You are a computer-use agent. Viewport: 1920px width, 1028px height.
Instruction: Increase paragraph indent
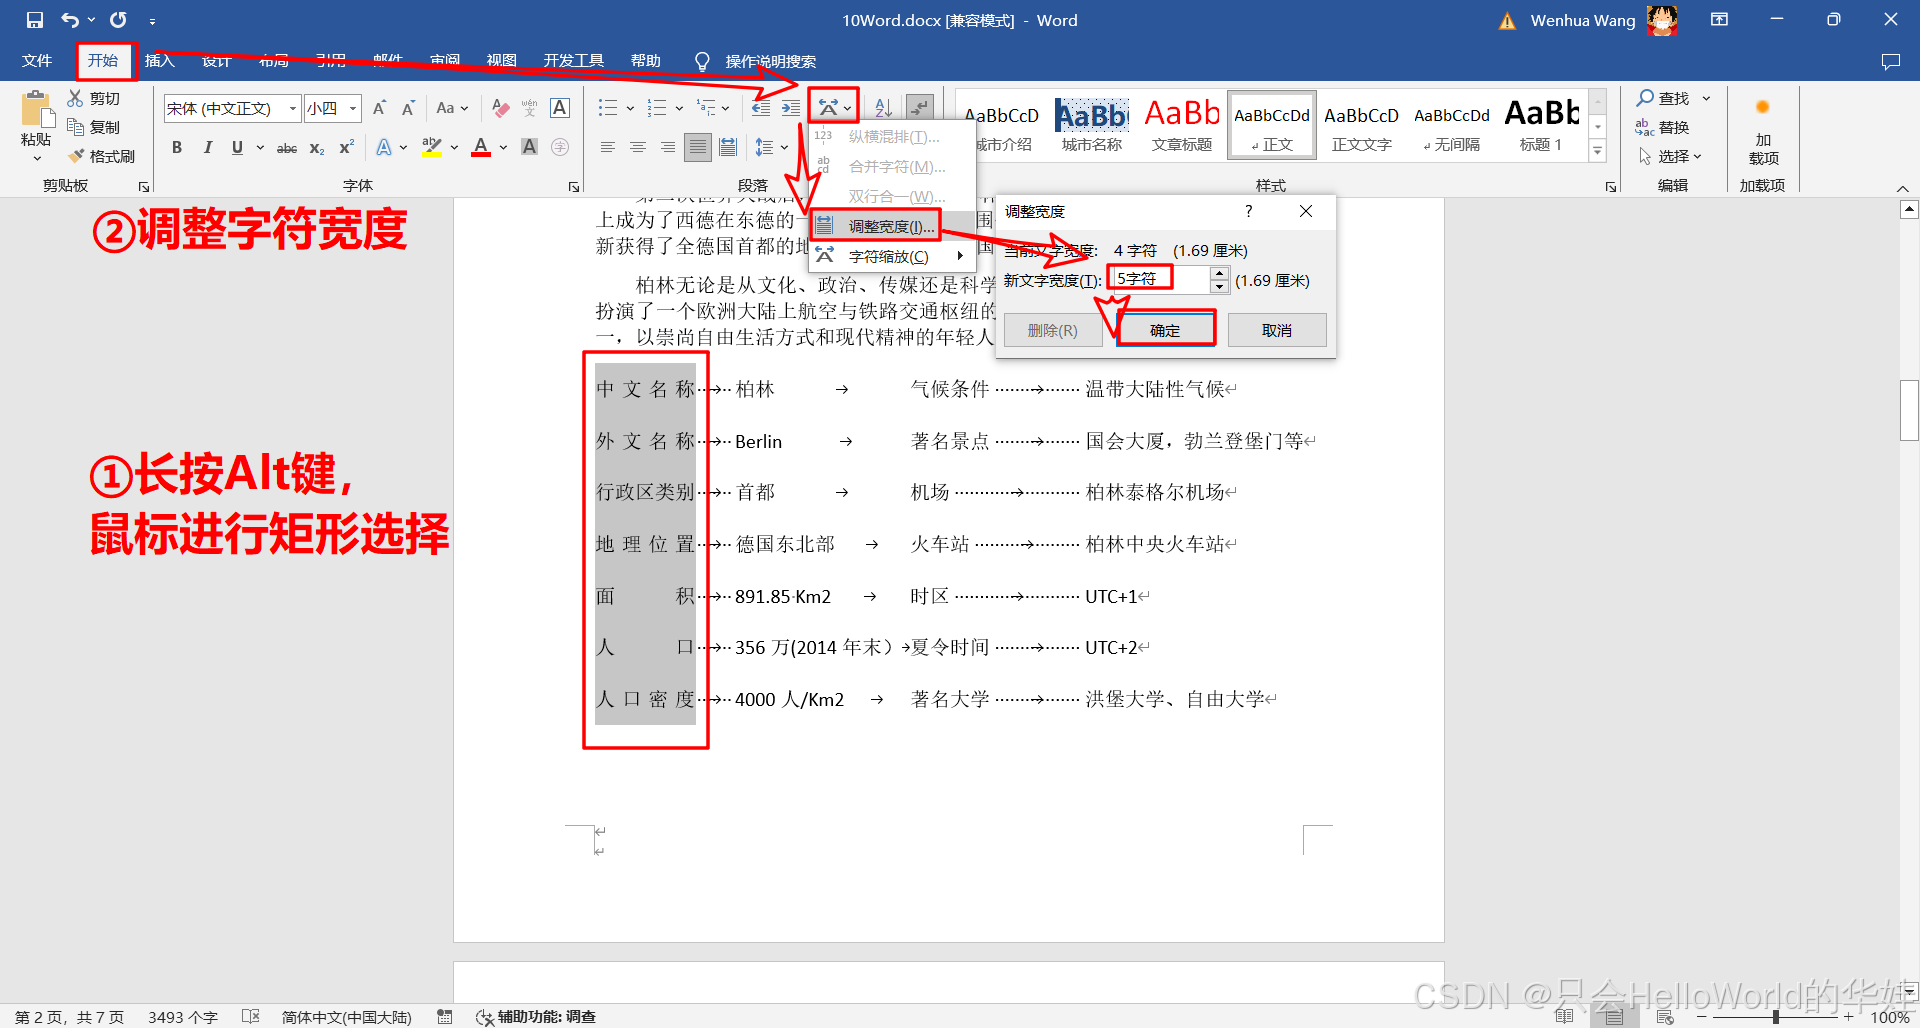click(x=791, y=108)
